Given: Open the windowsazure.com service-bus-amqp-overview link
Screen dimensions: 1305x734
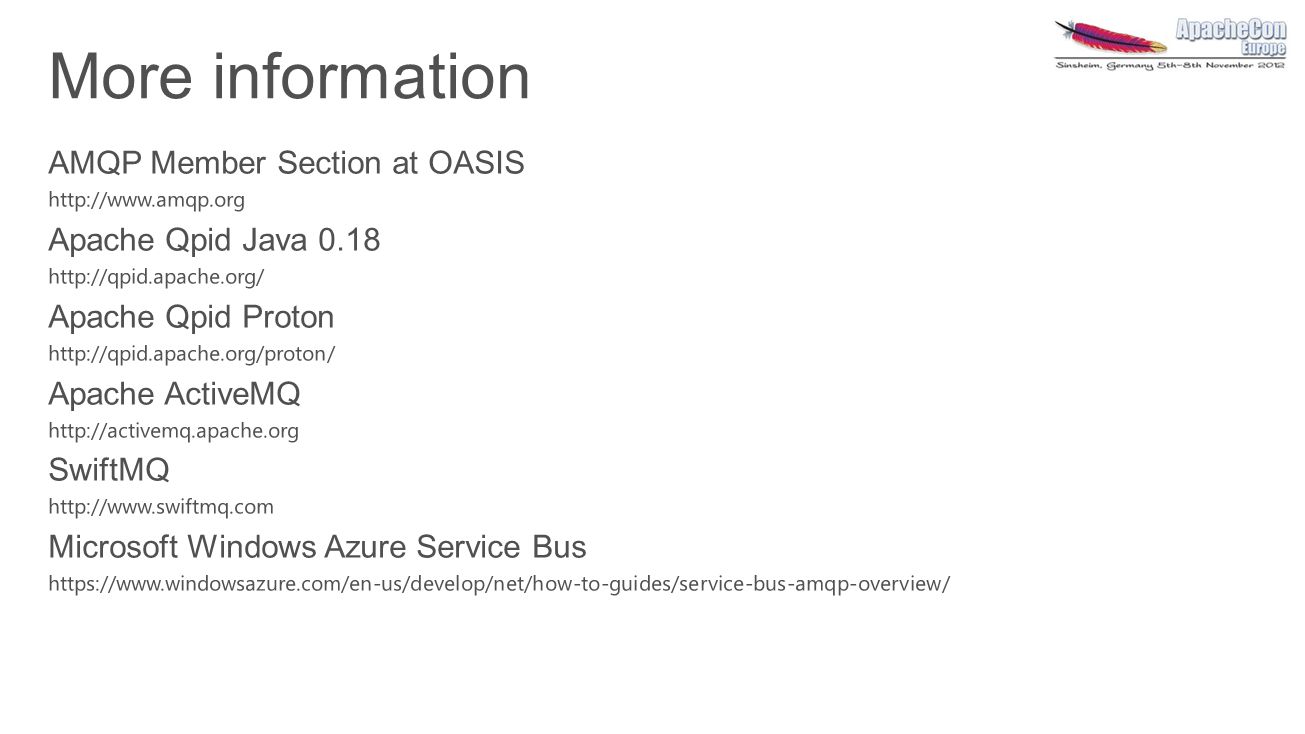Looking at the screenshot, I should 500,584.
